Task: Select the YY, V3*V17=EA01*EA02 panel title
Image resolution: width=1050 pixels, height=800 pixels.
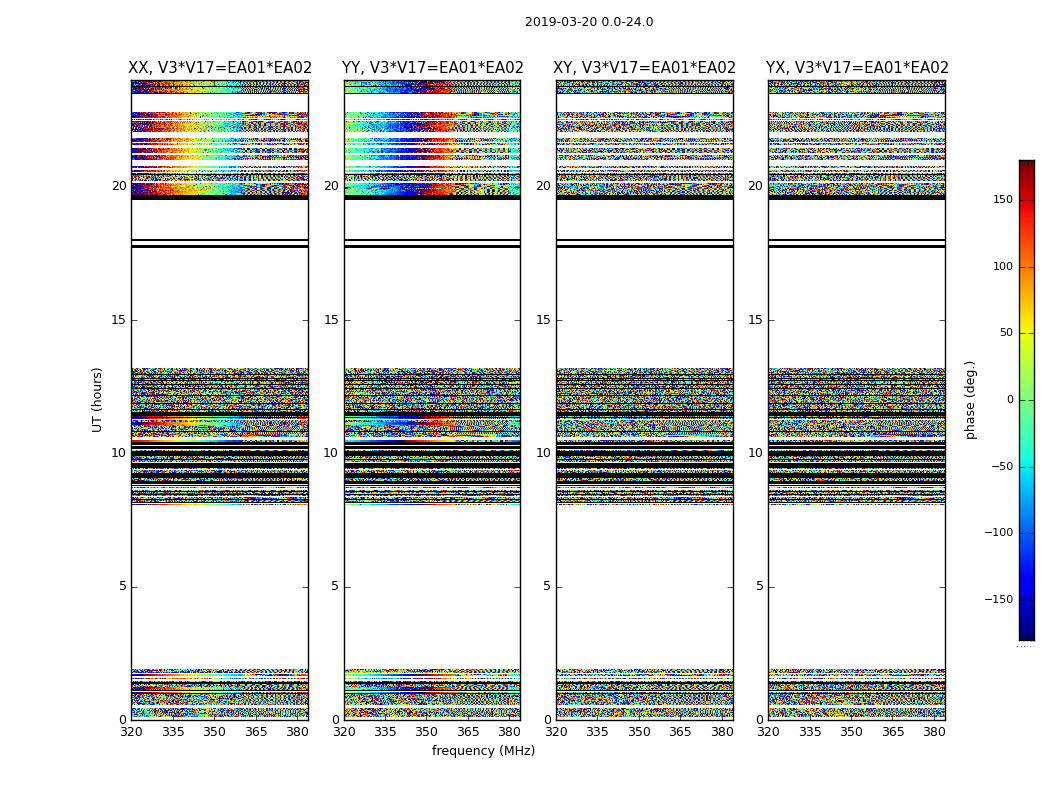Action: coord(433,68)
